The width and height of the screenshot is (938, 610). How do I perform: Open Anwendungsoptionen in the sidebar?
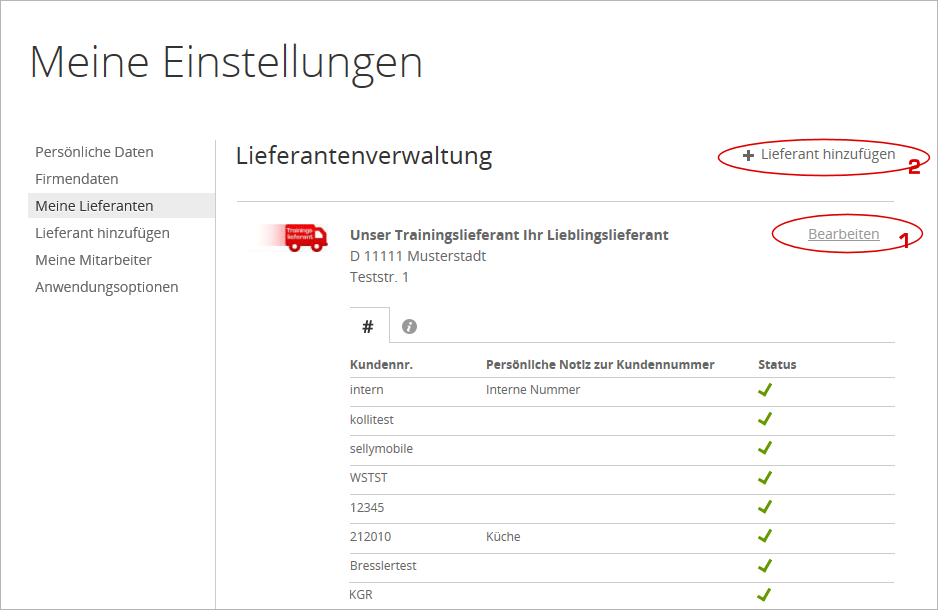click(x=107, y=287)
